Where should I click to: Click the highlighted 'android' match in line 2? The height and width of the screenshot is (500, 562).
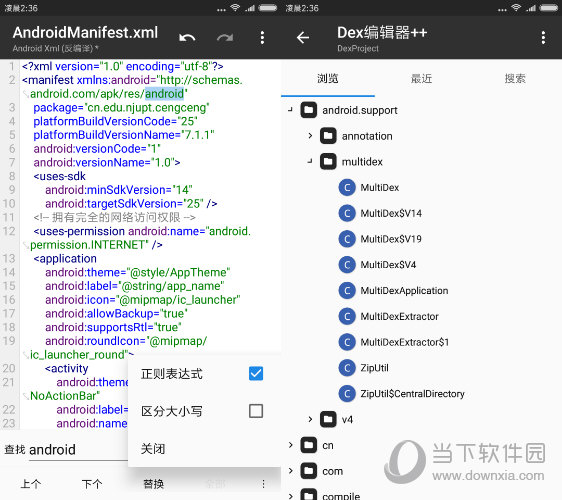click(x=165, y=94)
